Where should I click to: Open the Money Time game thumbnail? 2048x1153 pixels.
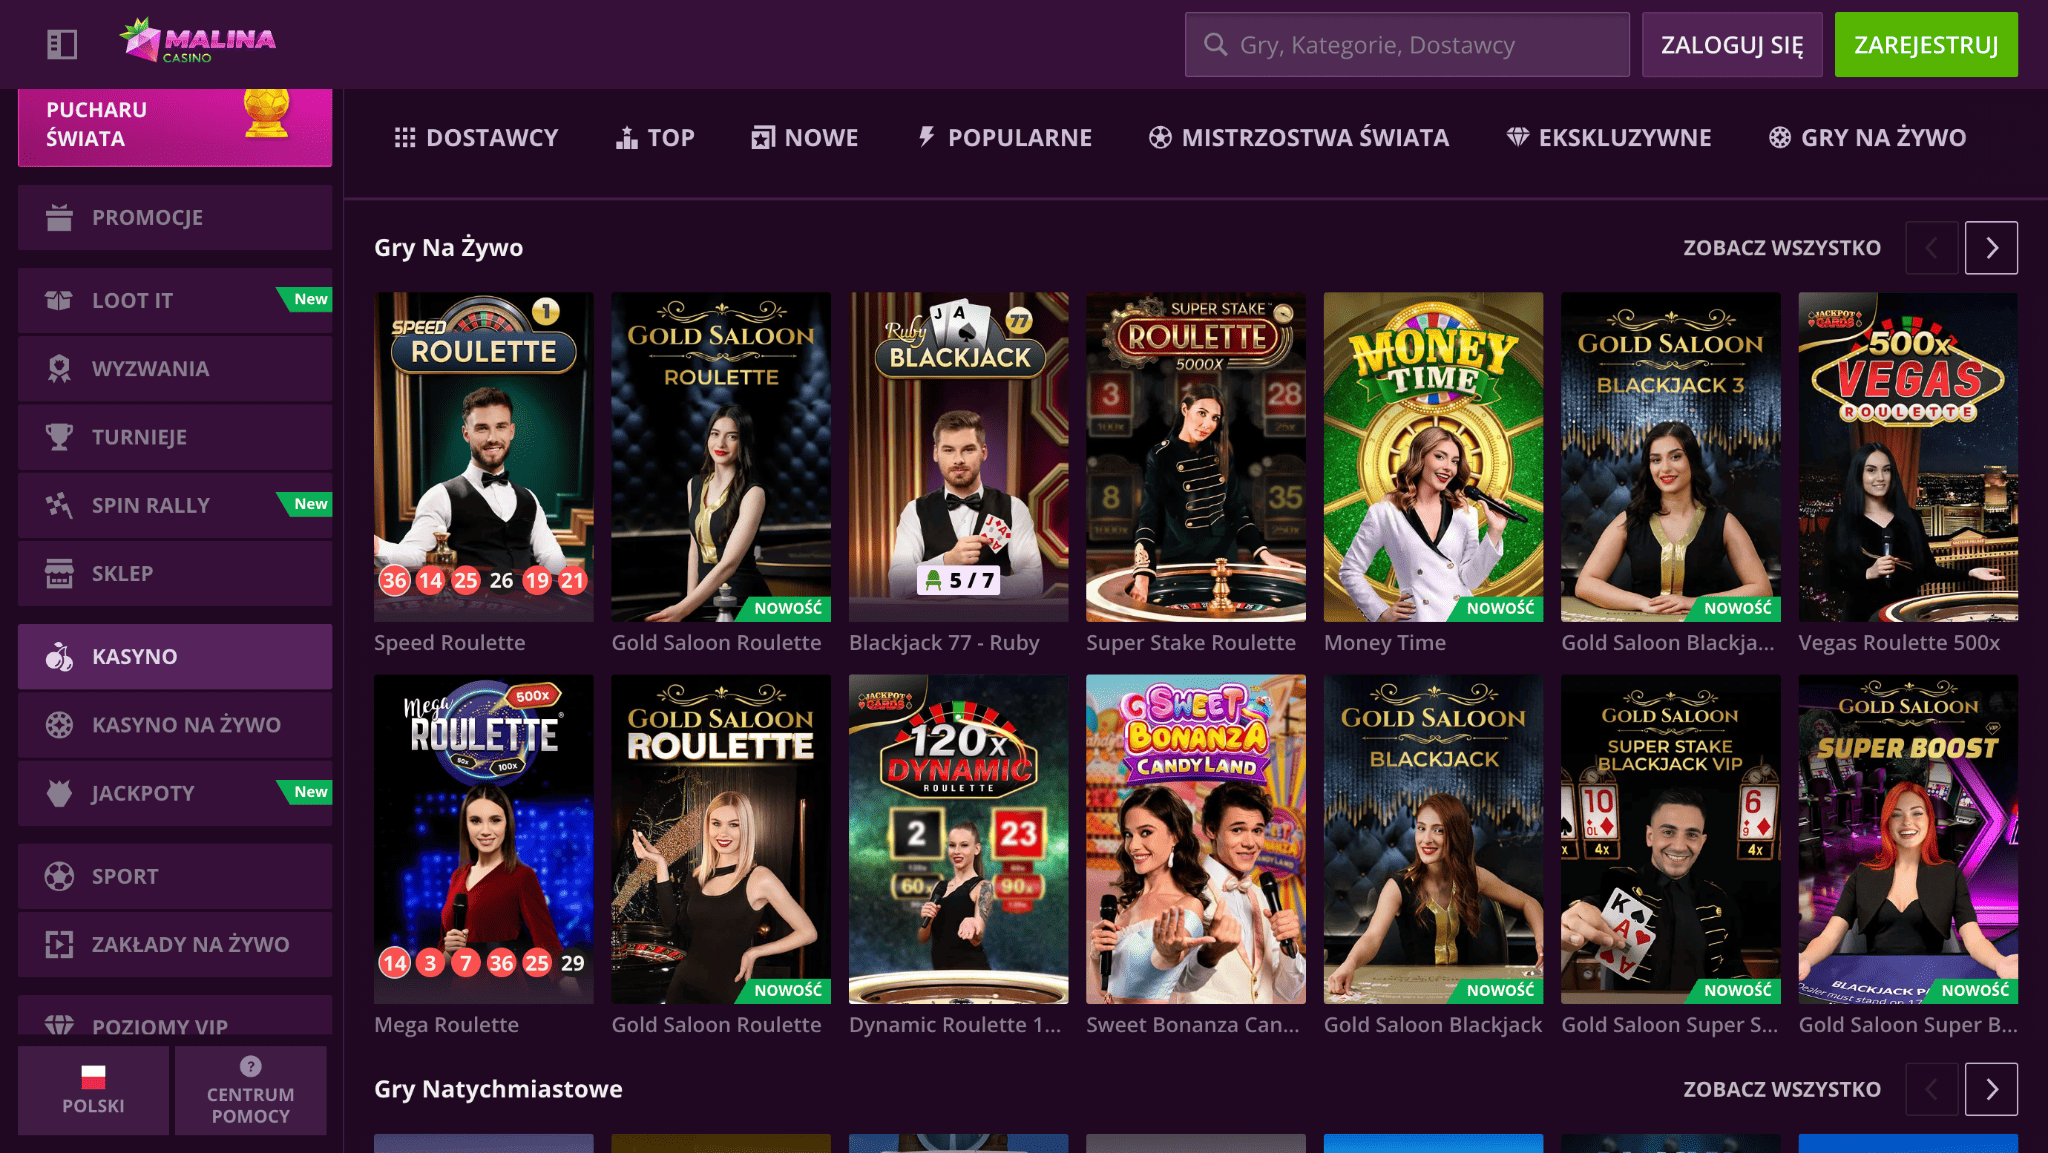[x=1434, y=457]
